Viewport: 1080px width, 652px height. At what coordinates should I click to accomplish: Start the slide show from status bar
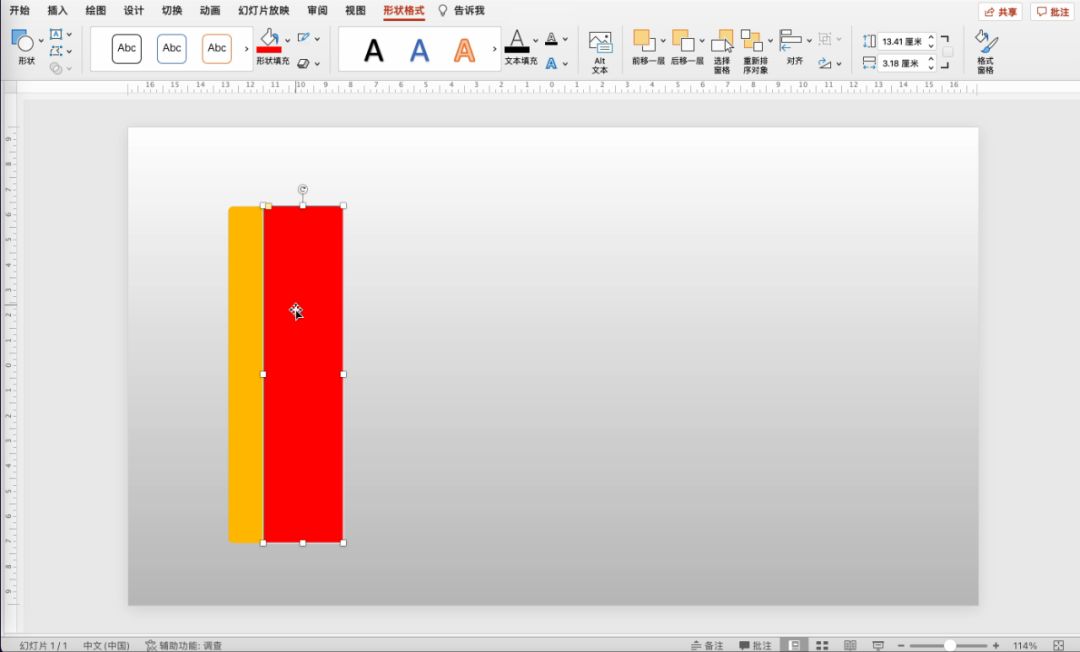click(878, 645)
